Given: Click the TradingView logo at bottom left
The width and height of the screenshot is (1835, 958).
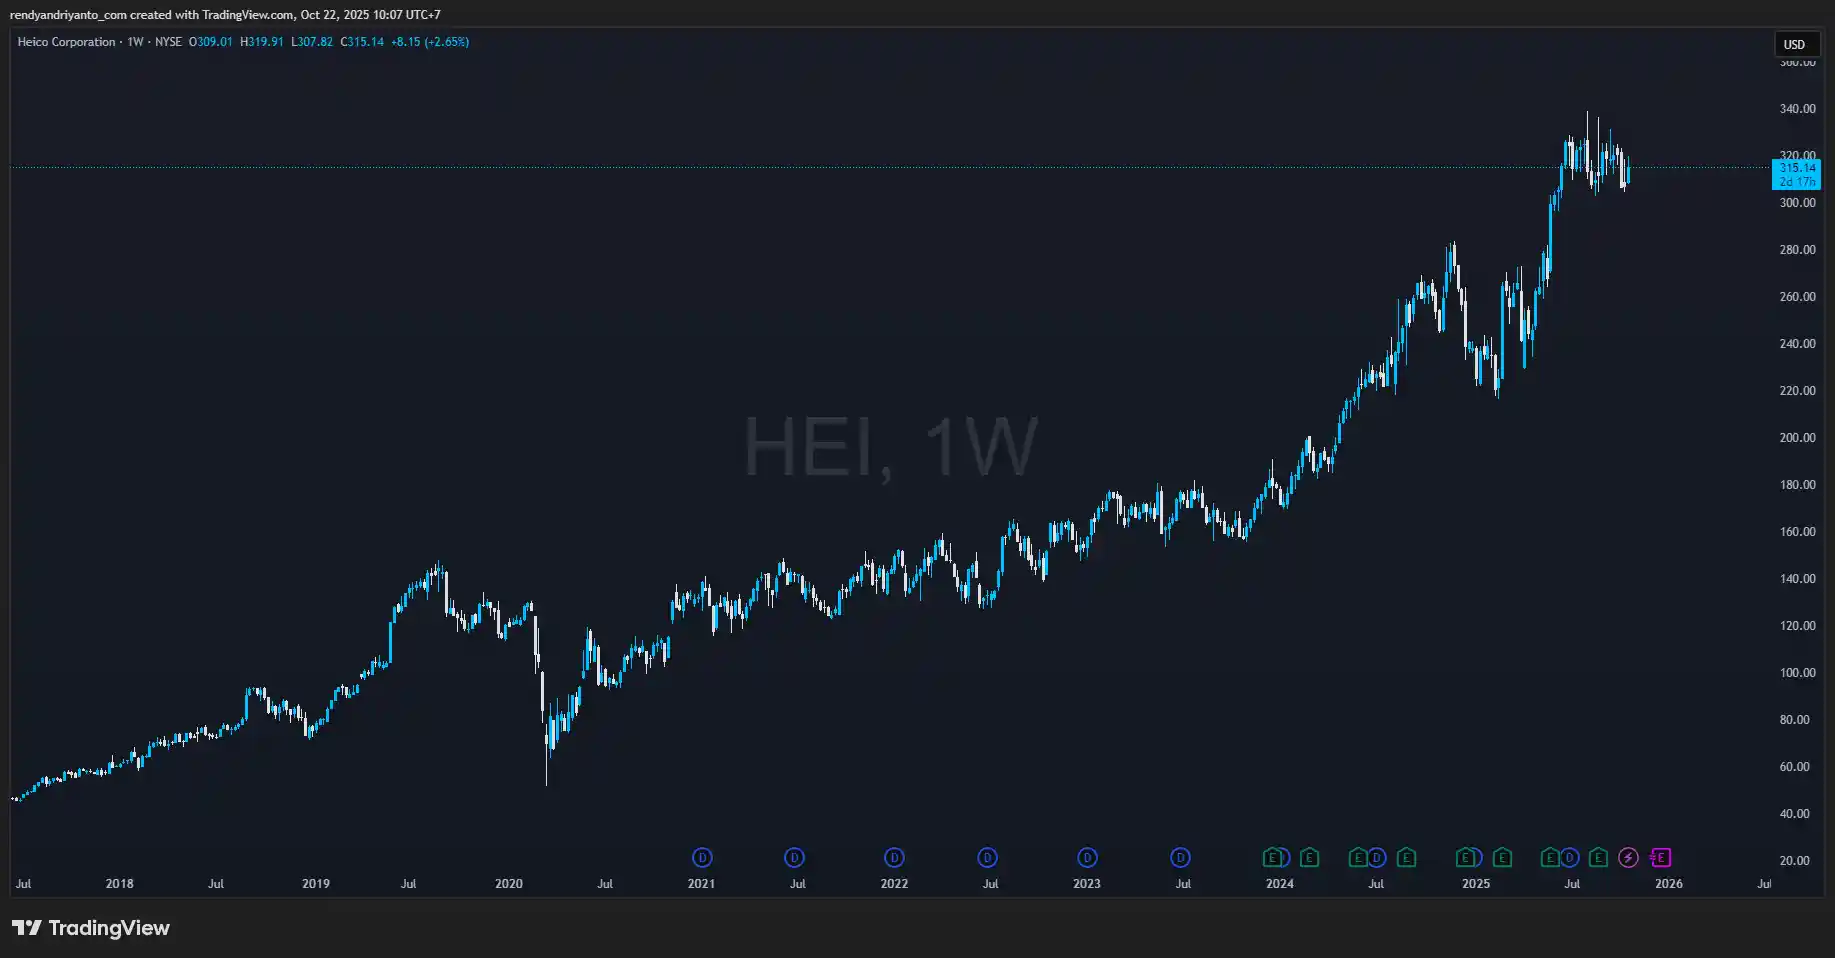Looking at the screenshot, I should point(91,928).
